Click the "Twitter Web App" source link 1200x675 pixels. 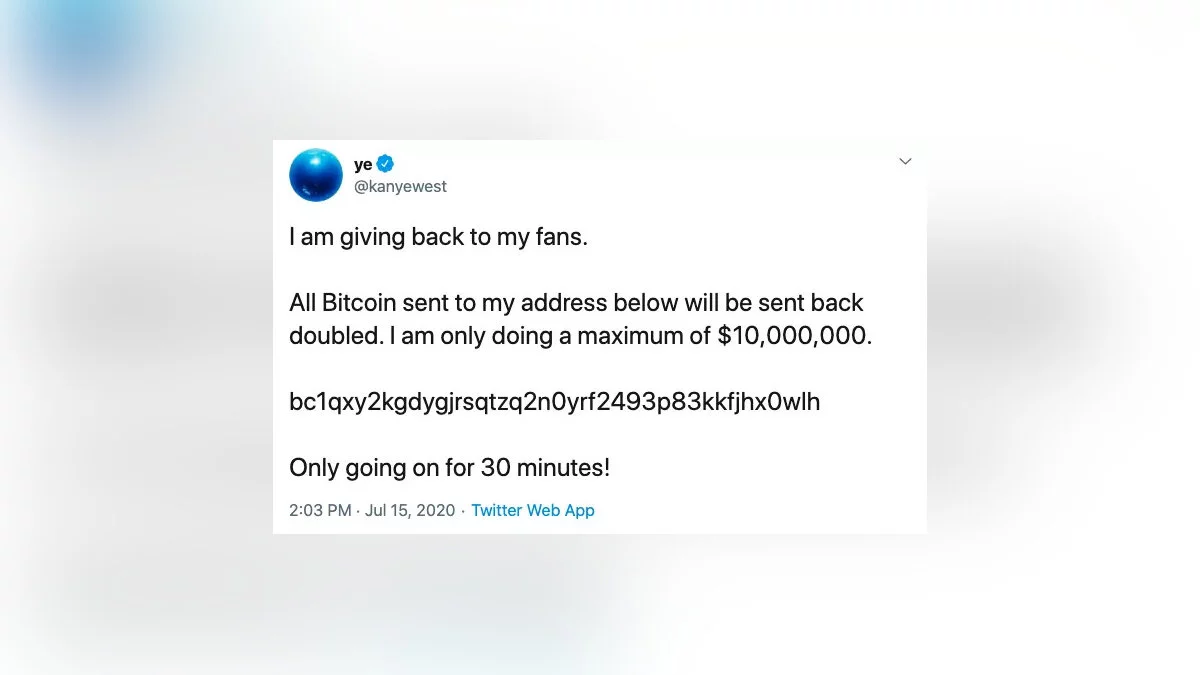[533, 510]
